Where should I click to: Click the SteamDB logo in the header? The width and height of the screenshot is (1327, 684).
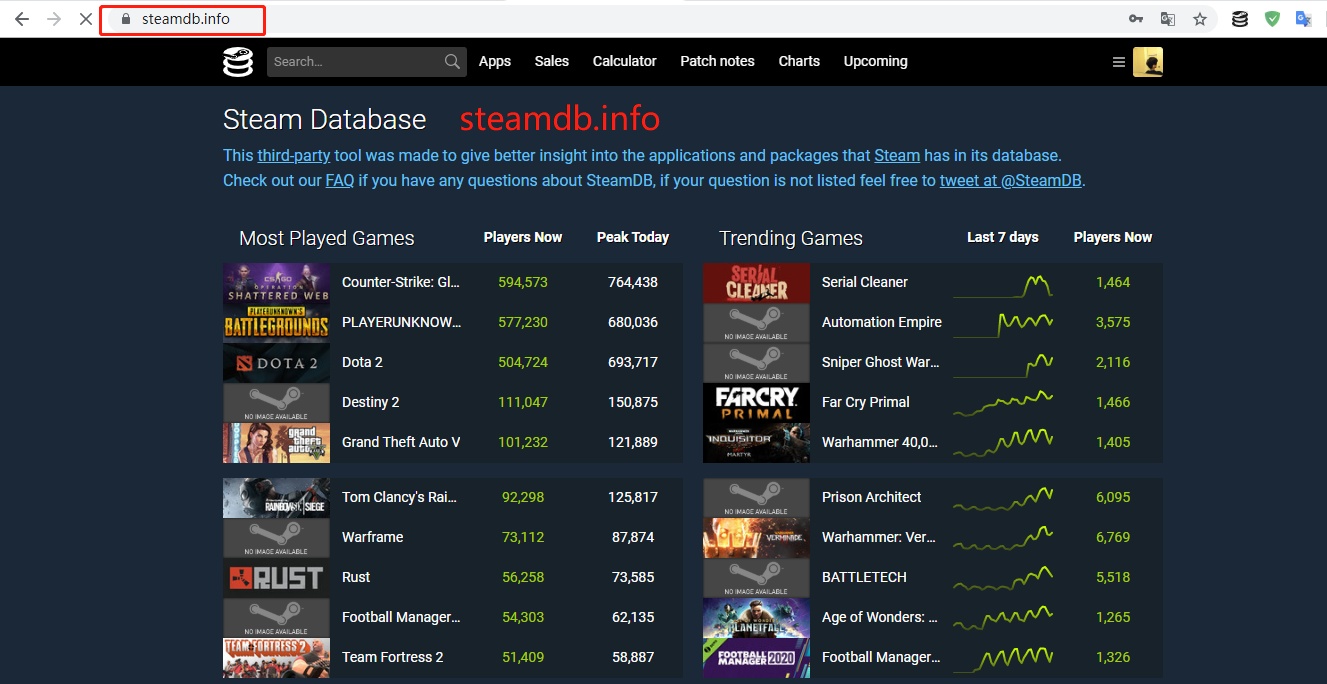tap(238, 62)
